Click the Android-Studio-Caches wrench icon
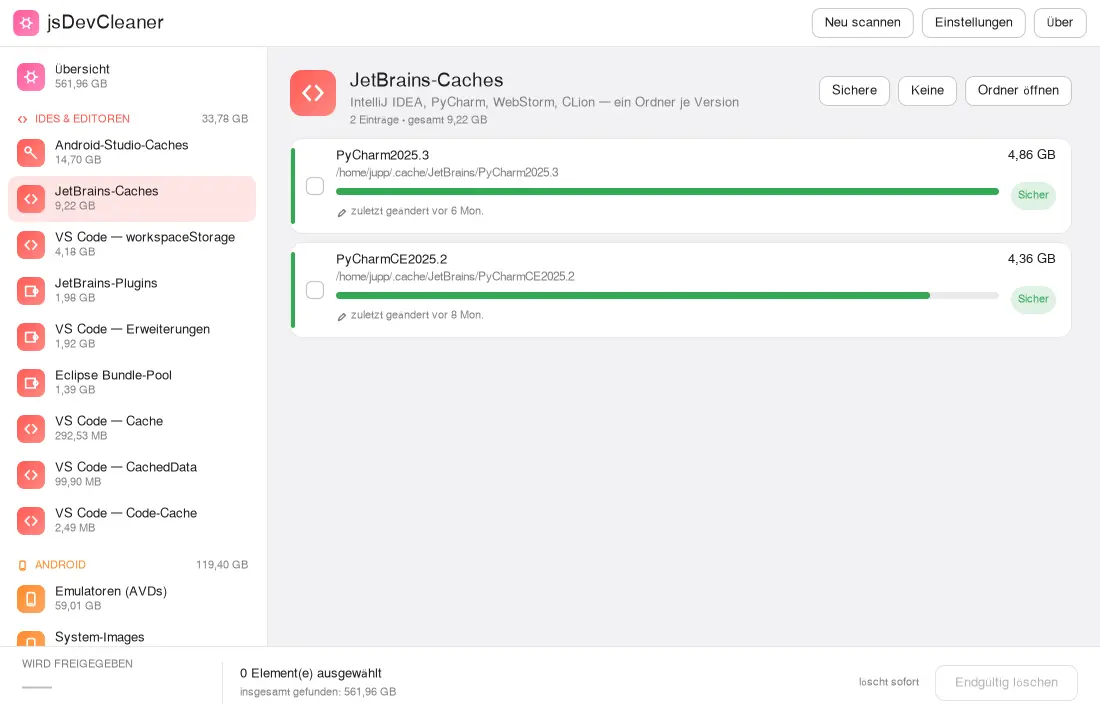The width and height of the screenshot is (1100, 720). tap(31, 152)
